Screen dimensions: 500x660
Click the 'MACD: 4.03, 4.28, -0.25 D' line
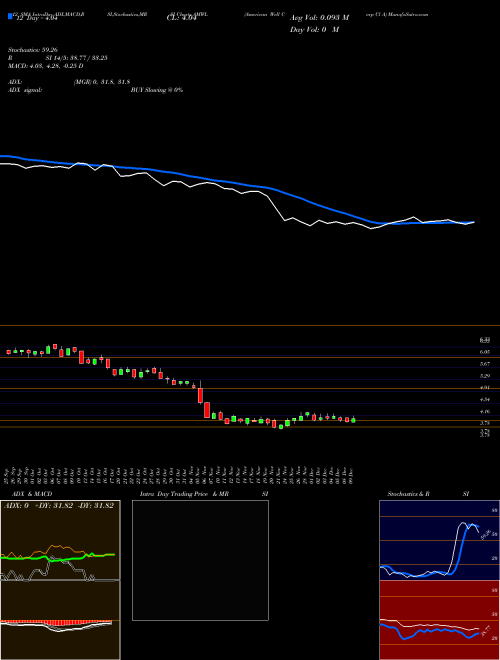coord(45,66)
